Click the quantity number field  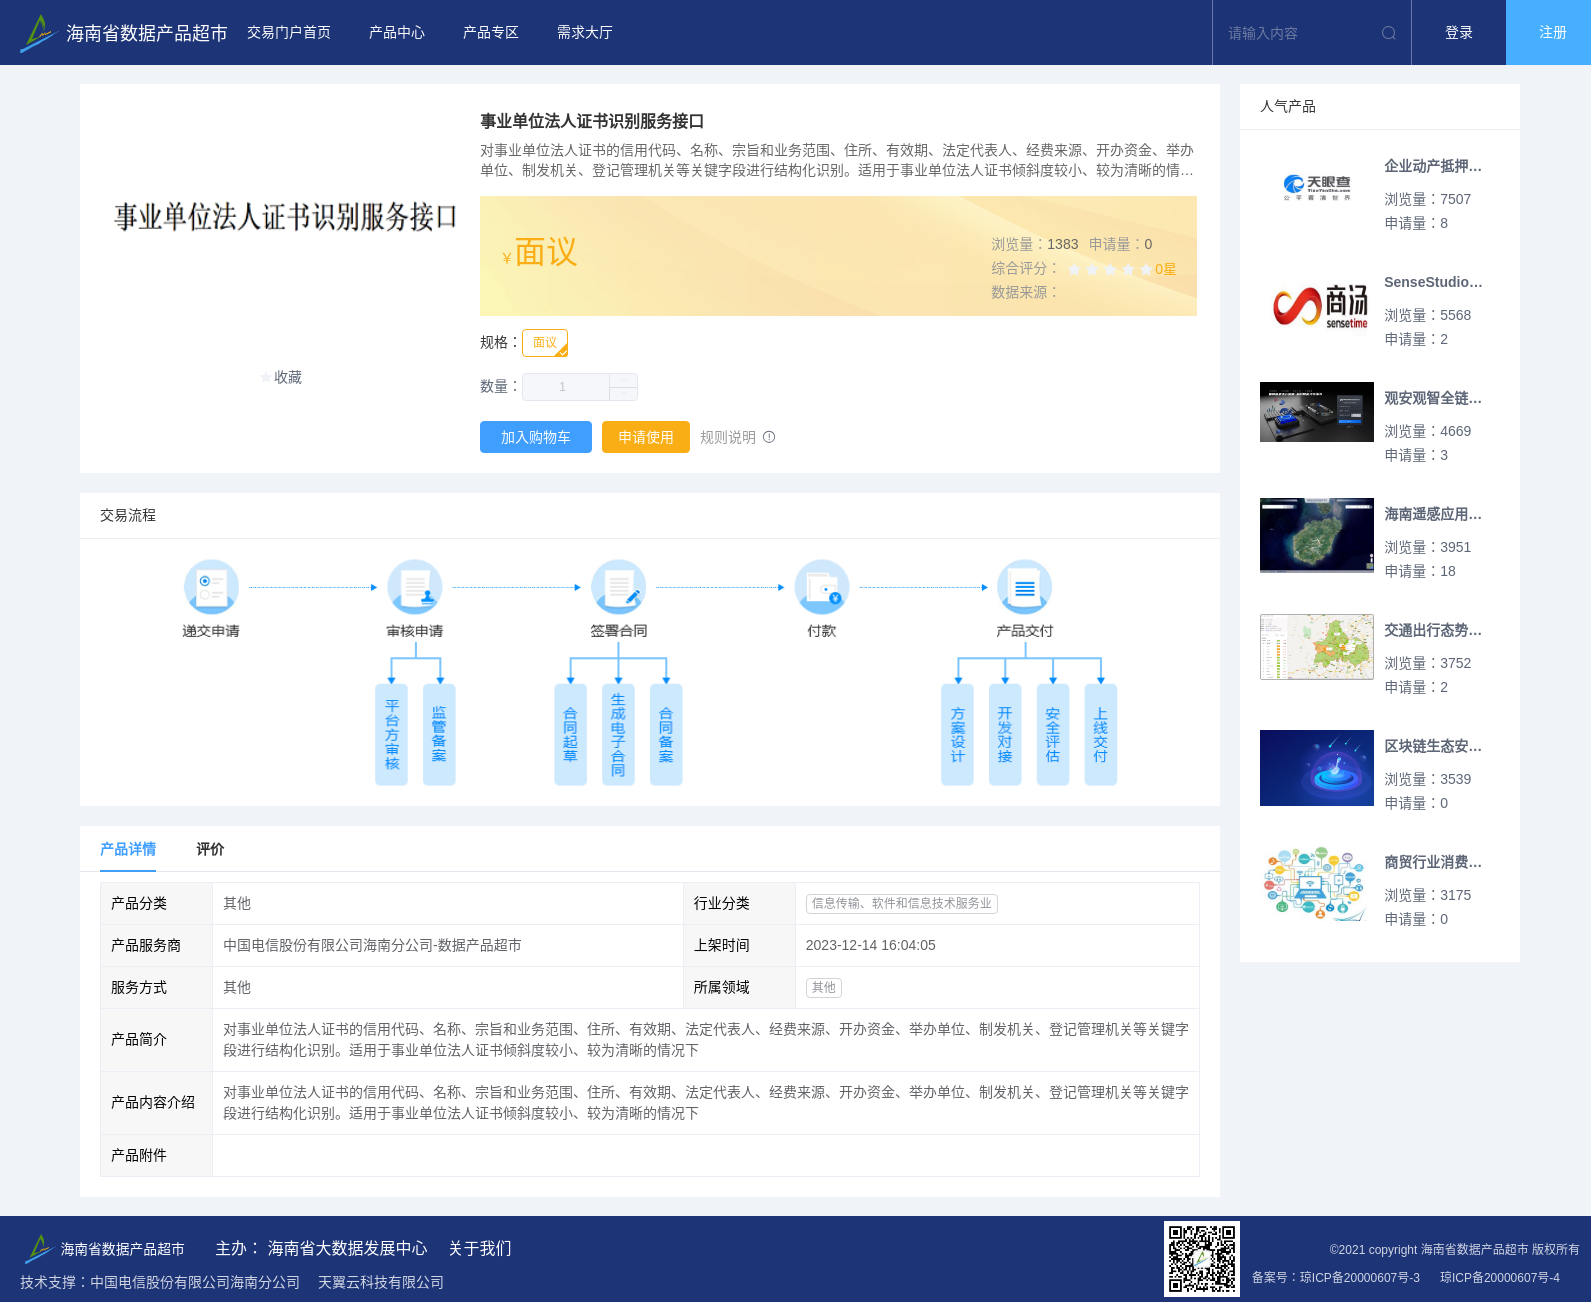point(566,387)
